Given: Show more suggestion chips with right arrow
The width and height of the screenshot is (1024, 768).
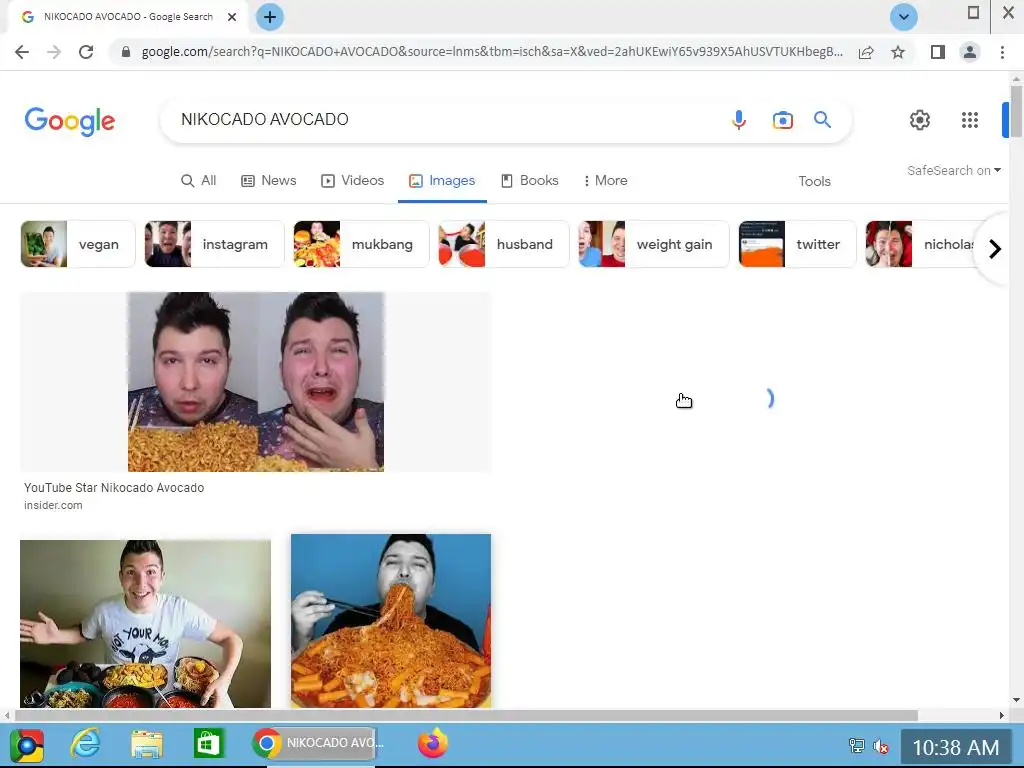Looking at the screenshot, I should [994, 249].
